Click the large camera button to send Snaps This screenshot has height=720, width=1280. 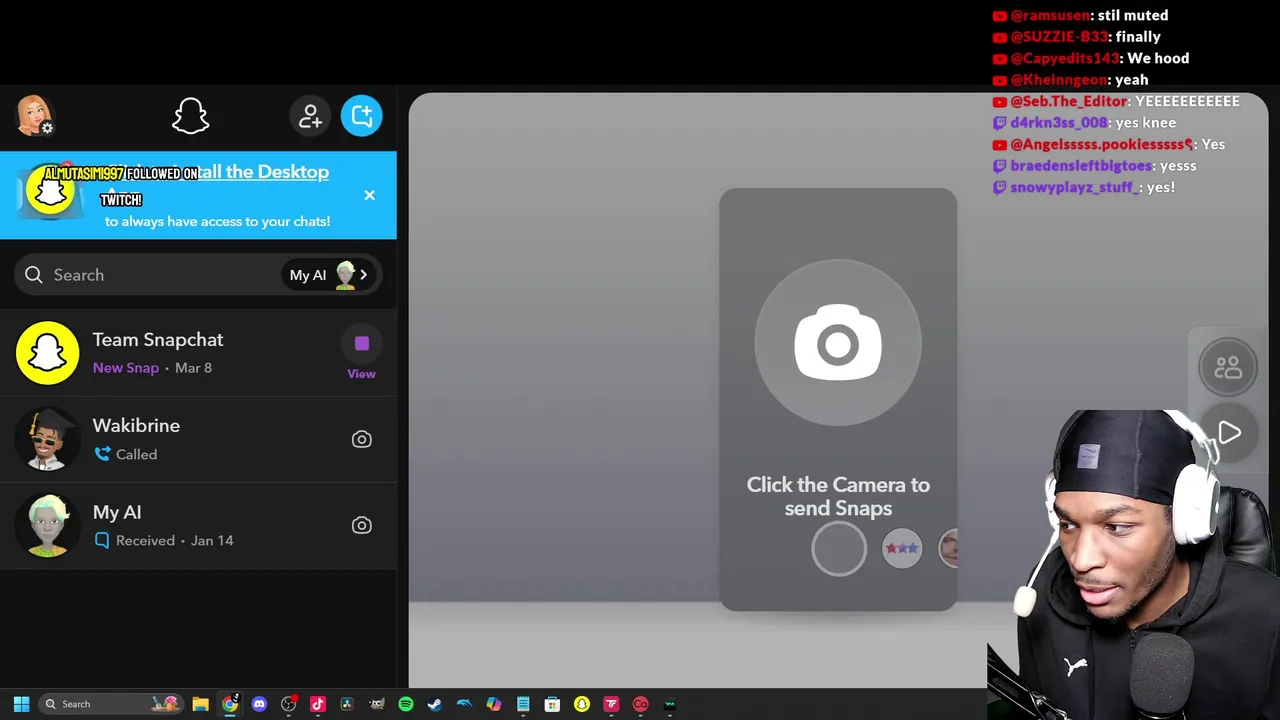838,343
